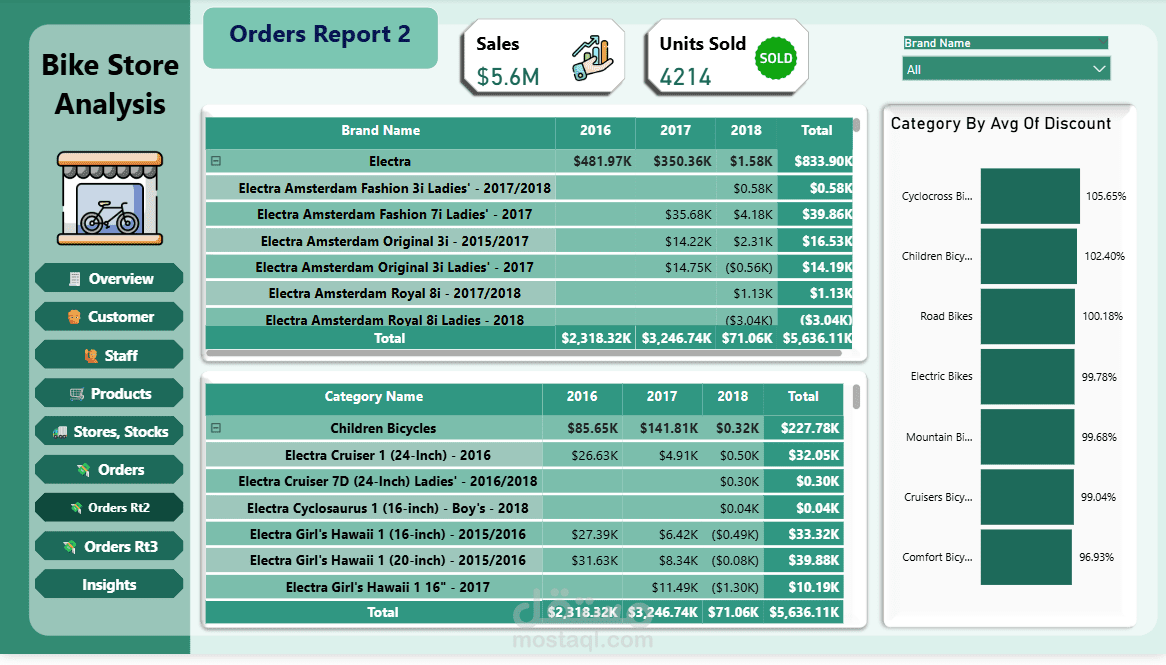Click the green SOLD badge icon

tap(776, 58)
